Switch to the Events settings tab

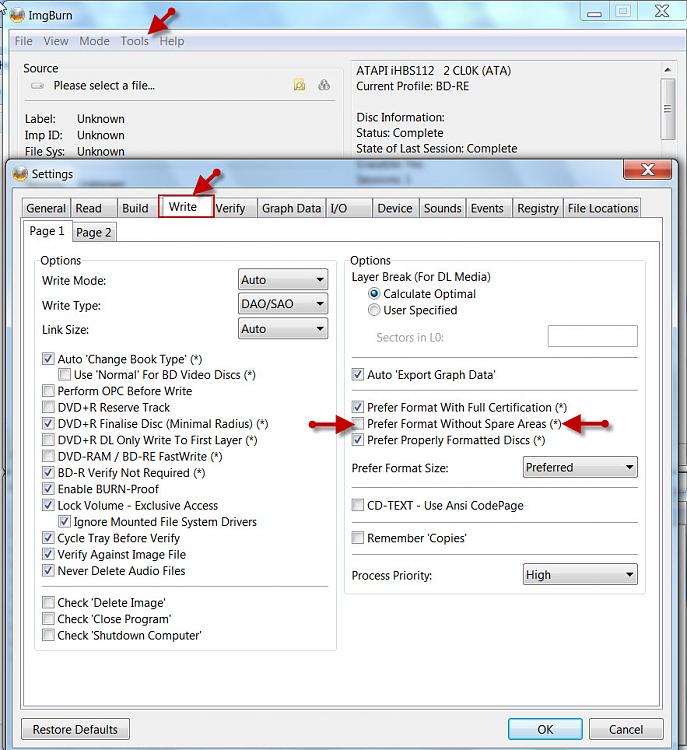tap(487, 209)
